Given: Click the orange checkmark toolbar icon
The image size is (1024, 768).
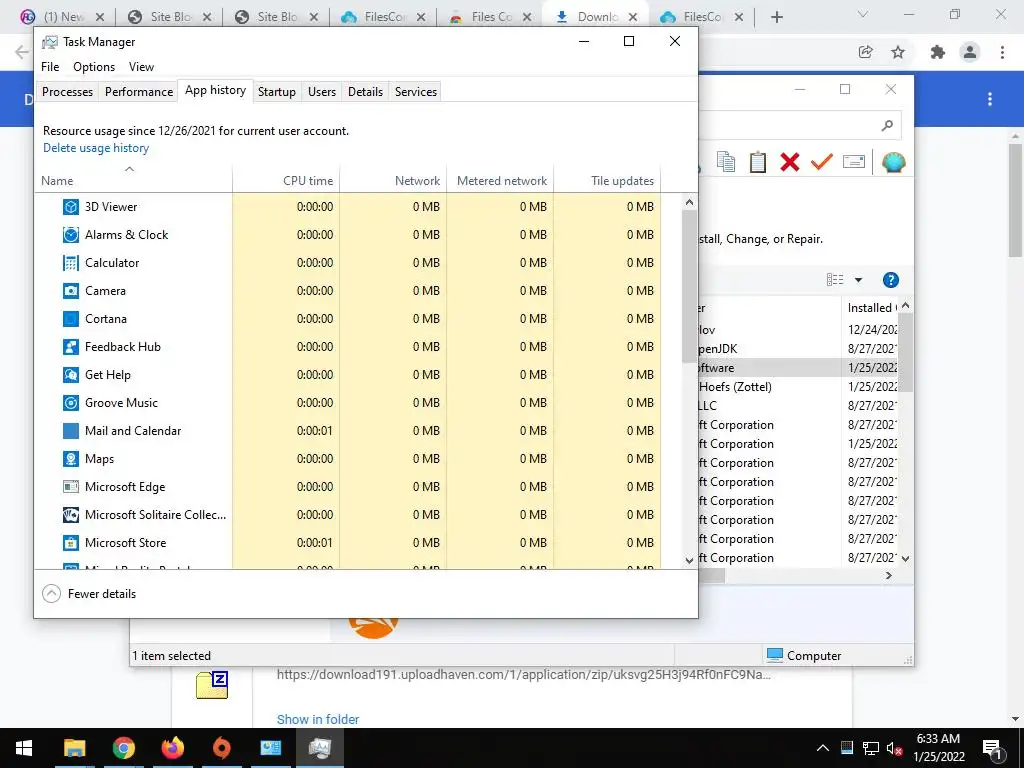Looking at the screenshot, I should 822,161.
